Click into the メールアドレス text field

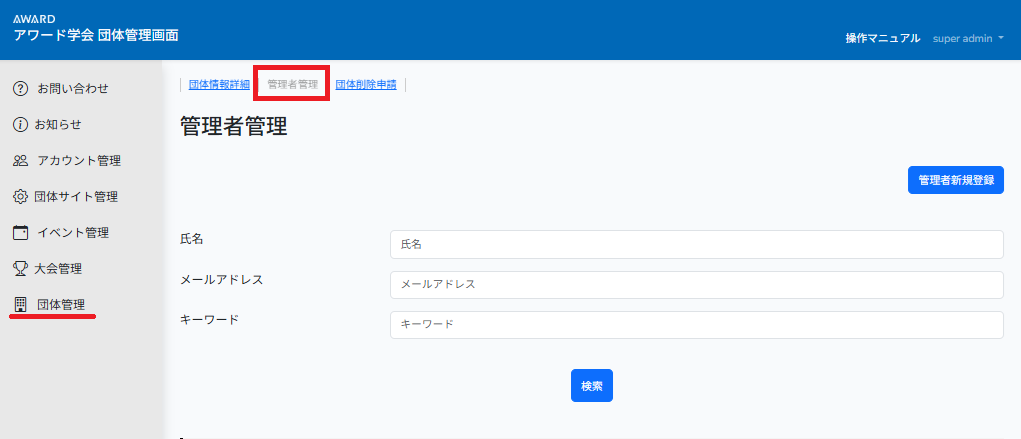point(696,285)
